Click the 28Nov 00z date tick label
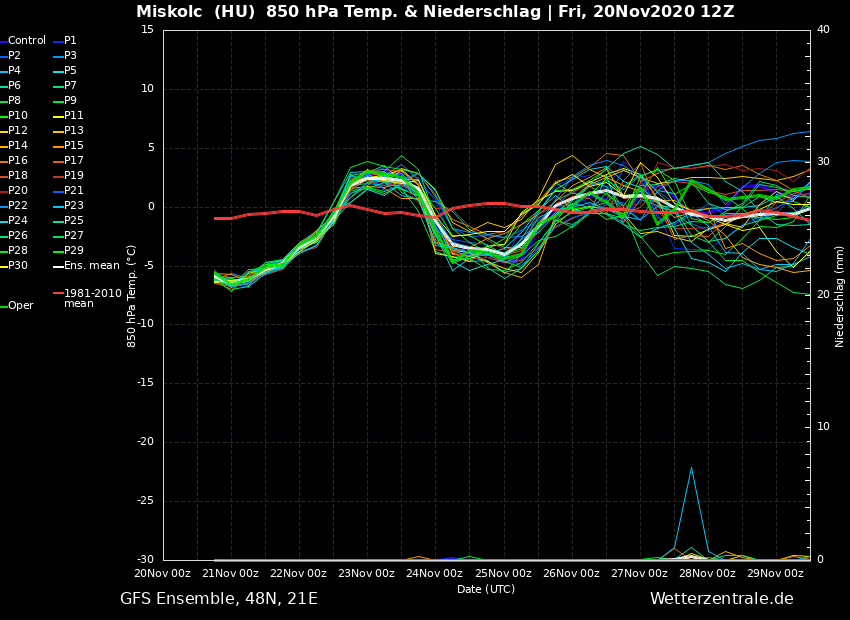Viewport: 850px width, 620px height. point(707,573)
